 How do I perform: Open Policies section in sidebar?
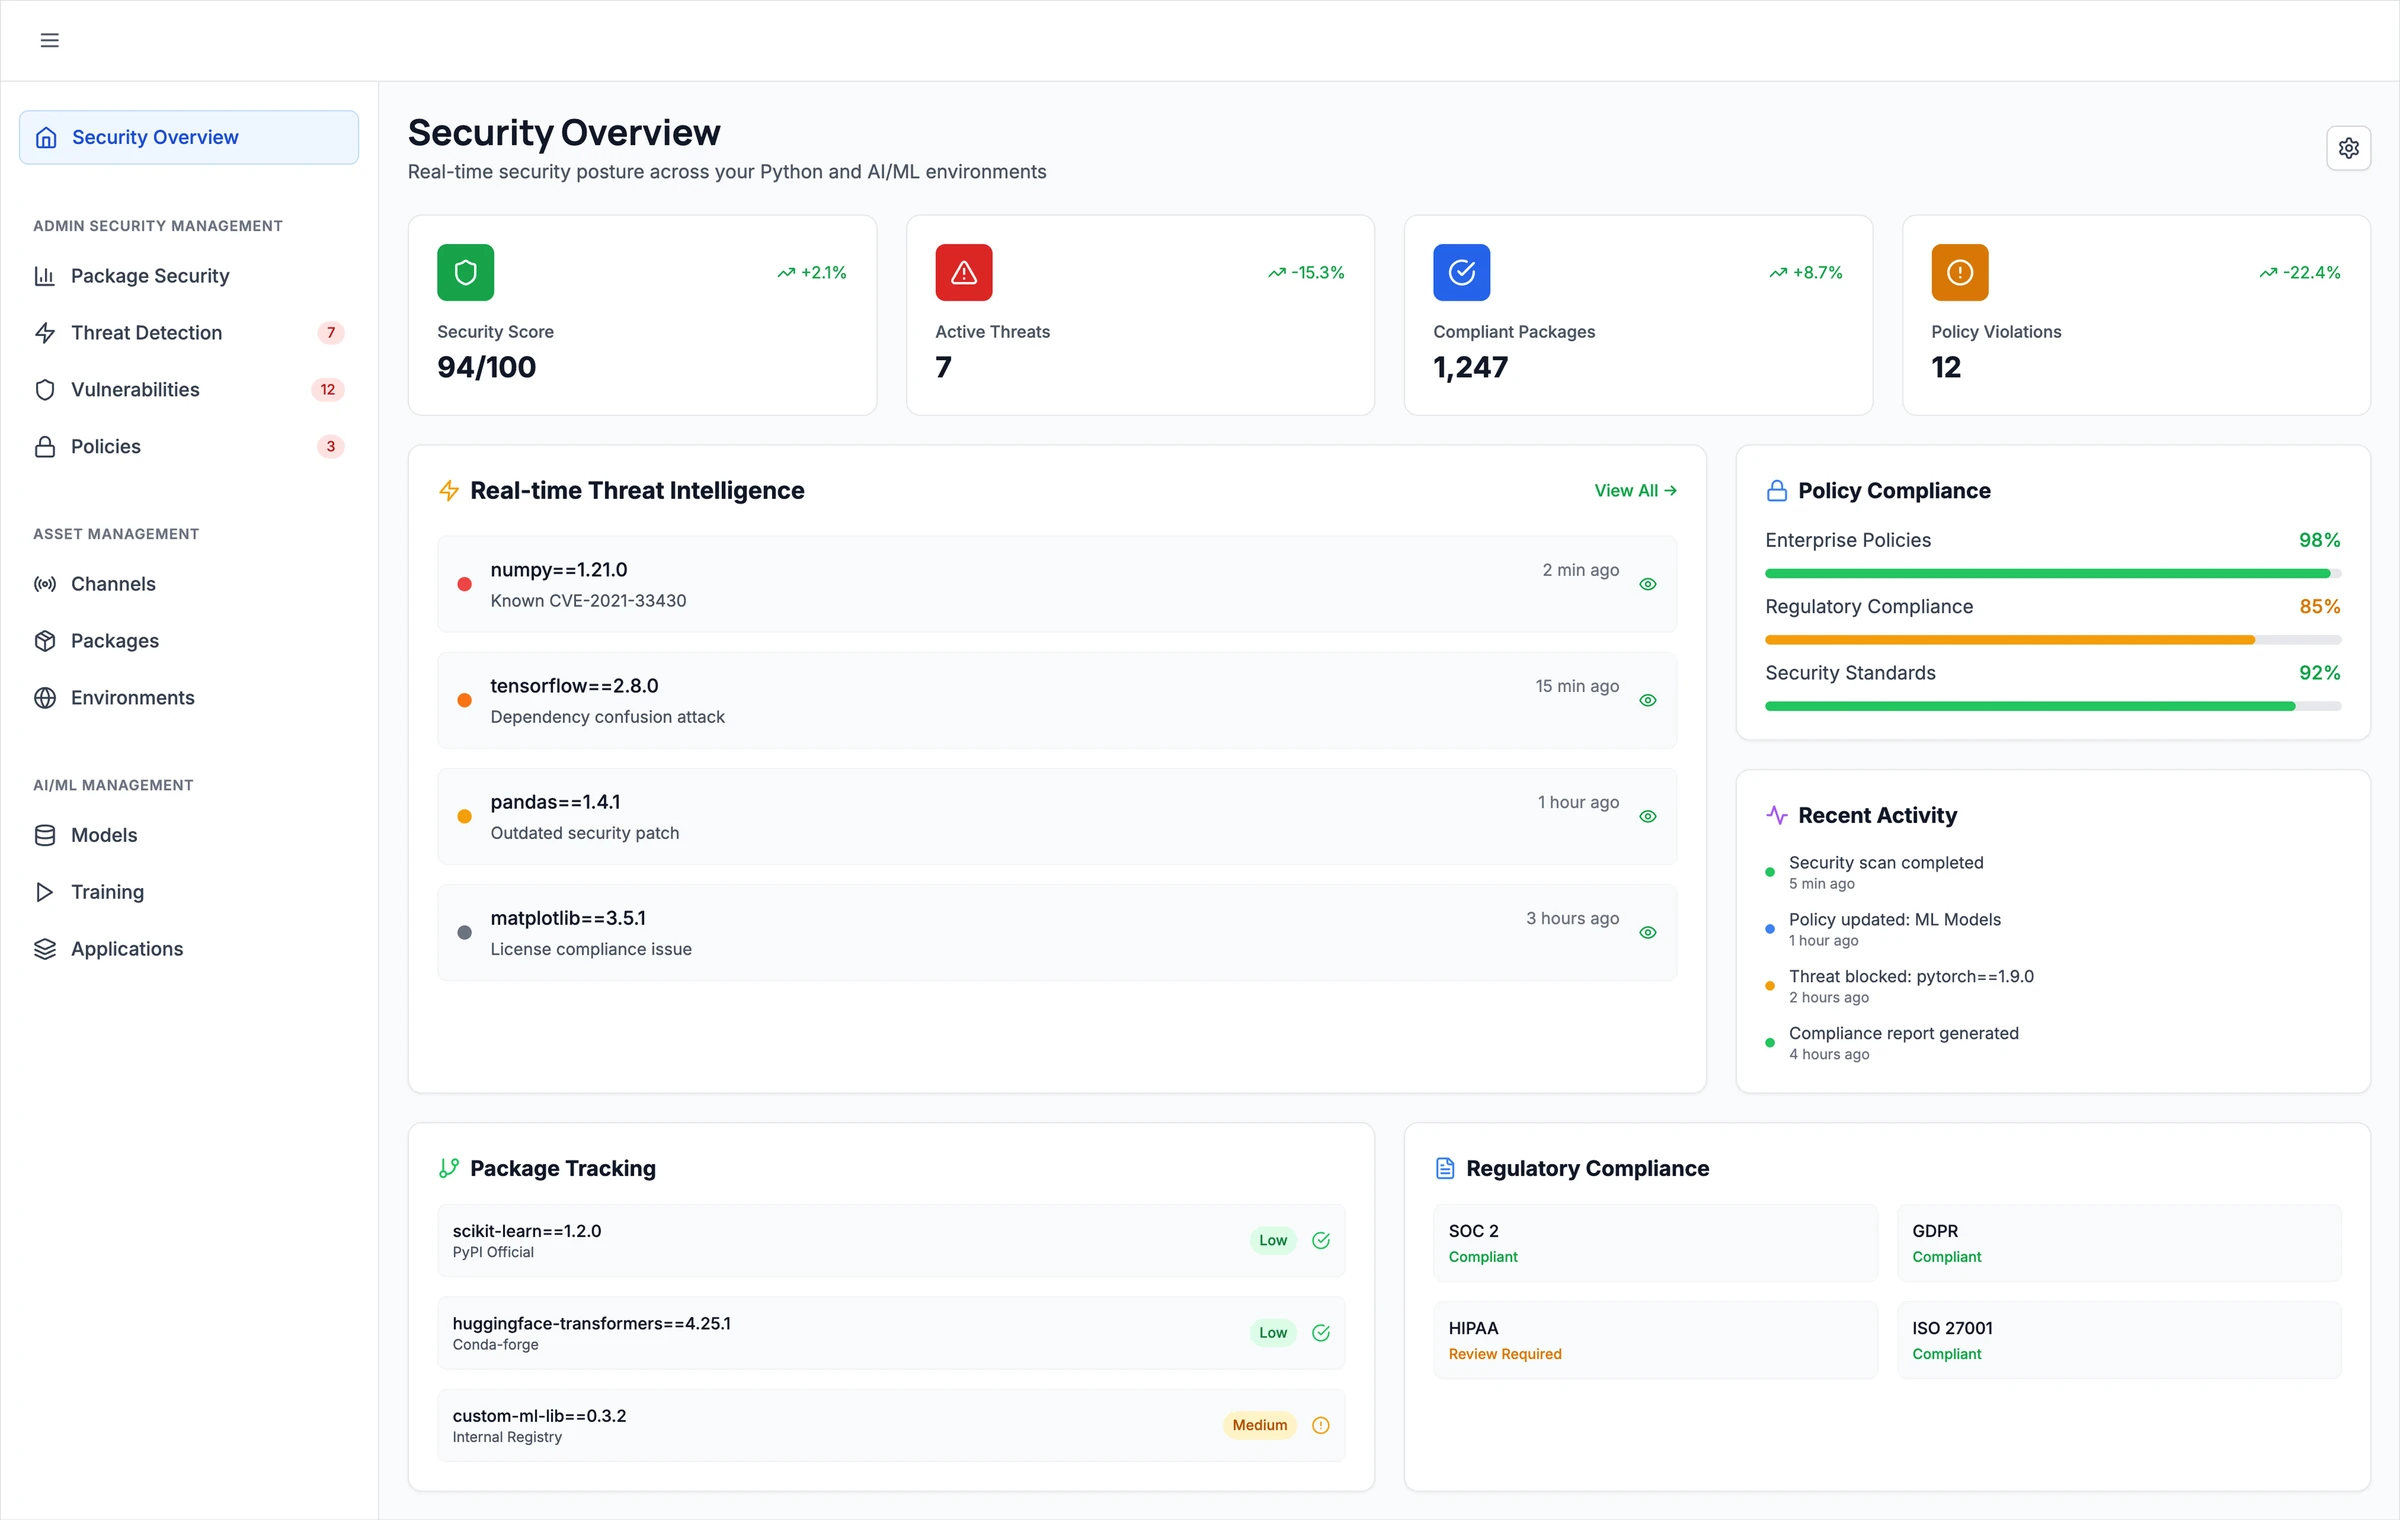[189, 447]
